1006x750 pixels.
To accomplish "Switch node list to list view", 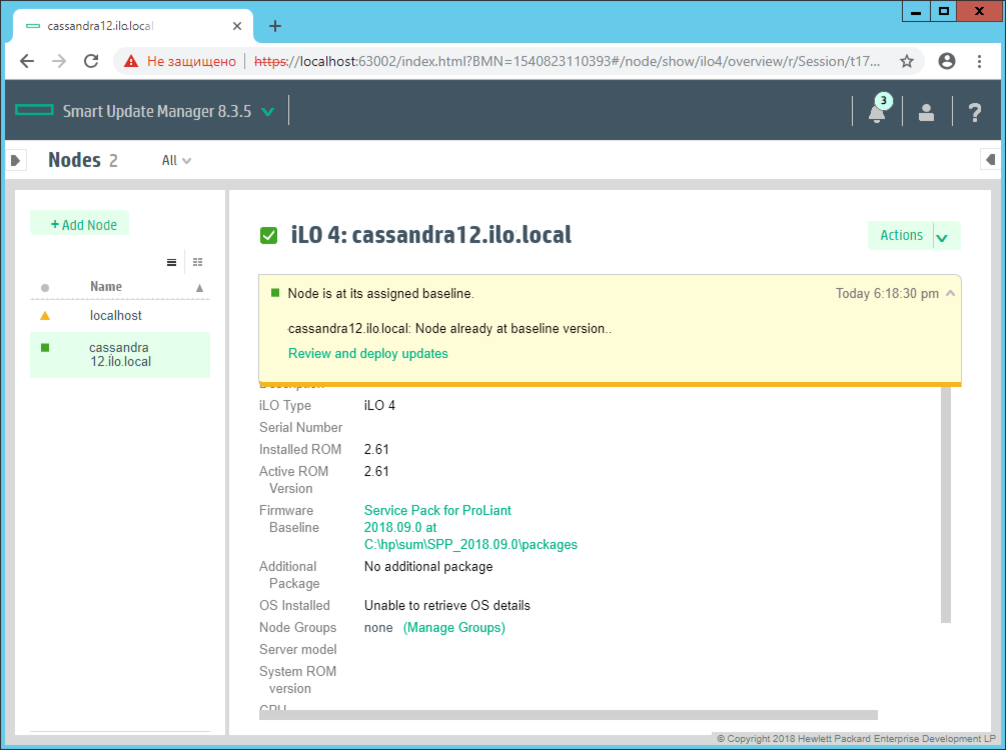I will click(171, 262).
